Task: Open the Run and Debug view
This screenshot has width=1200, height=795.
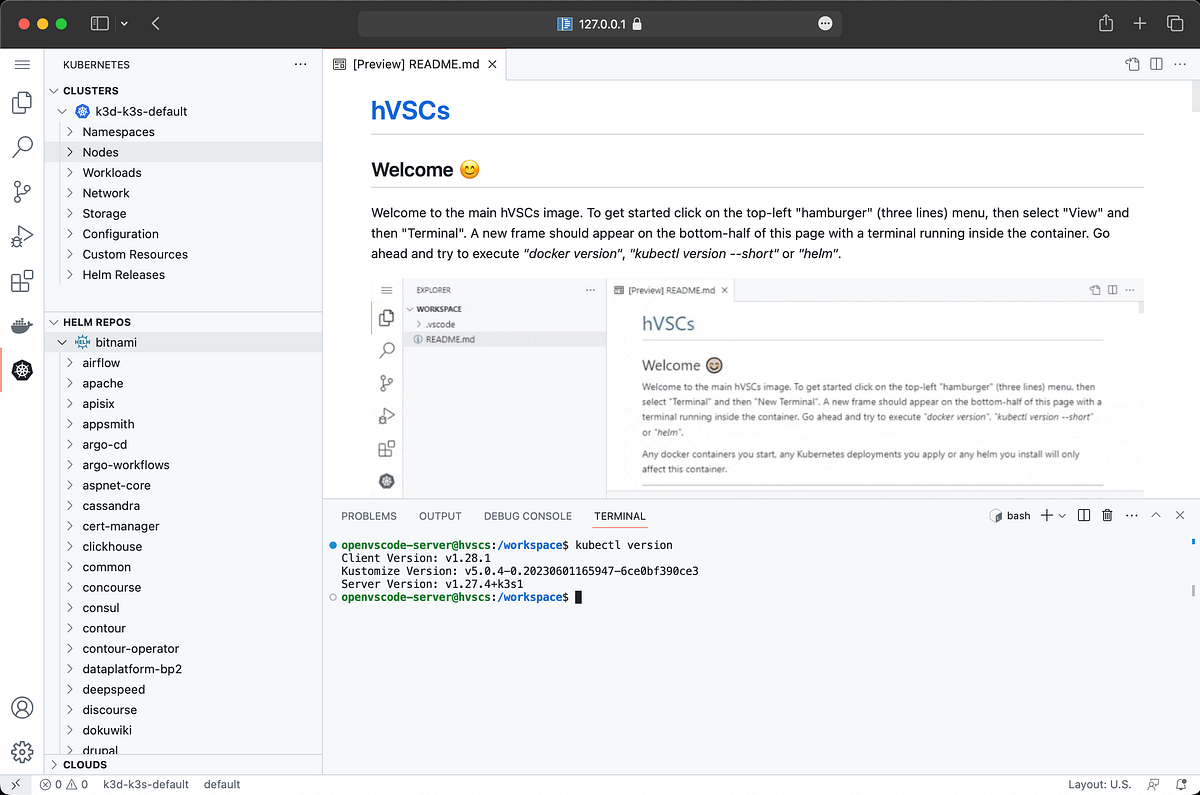Action: [22, 236]
